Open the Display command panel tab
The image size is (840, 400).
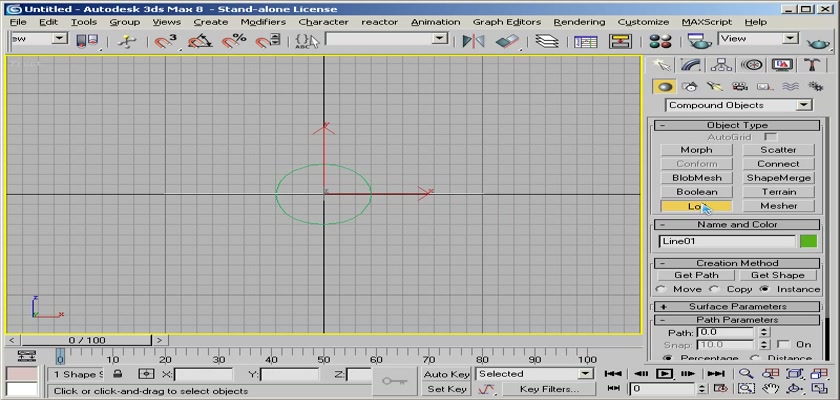point(782,65)
